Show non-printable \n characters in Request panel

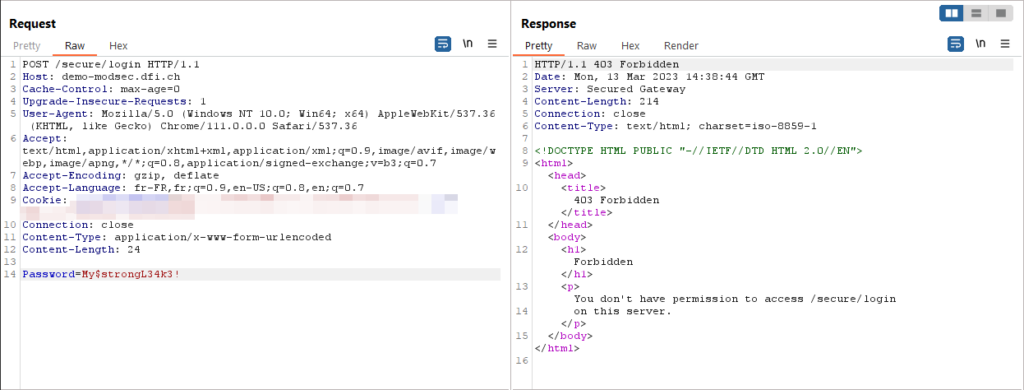point(468,44)
